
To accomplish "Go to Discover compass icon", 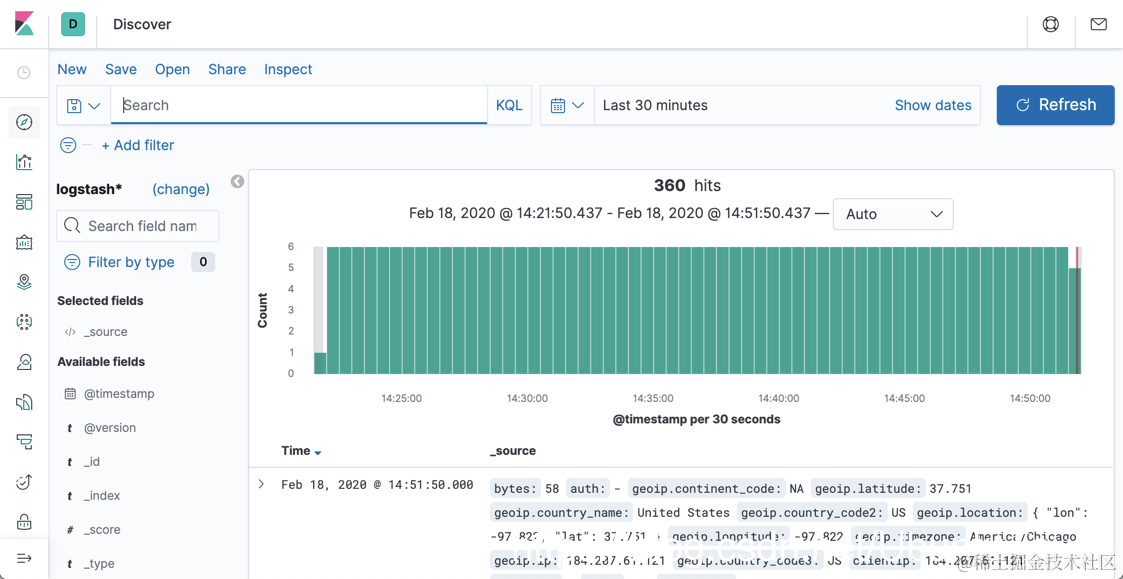I will 24,122.
